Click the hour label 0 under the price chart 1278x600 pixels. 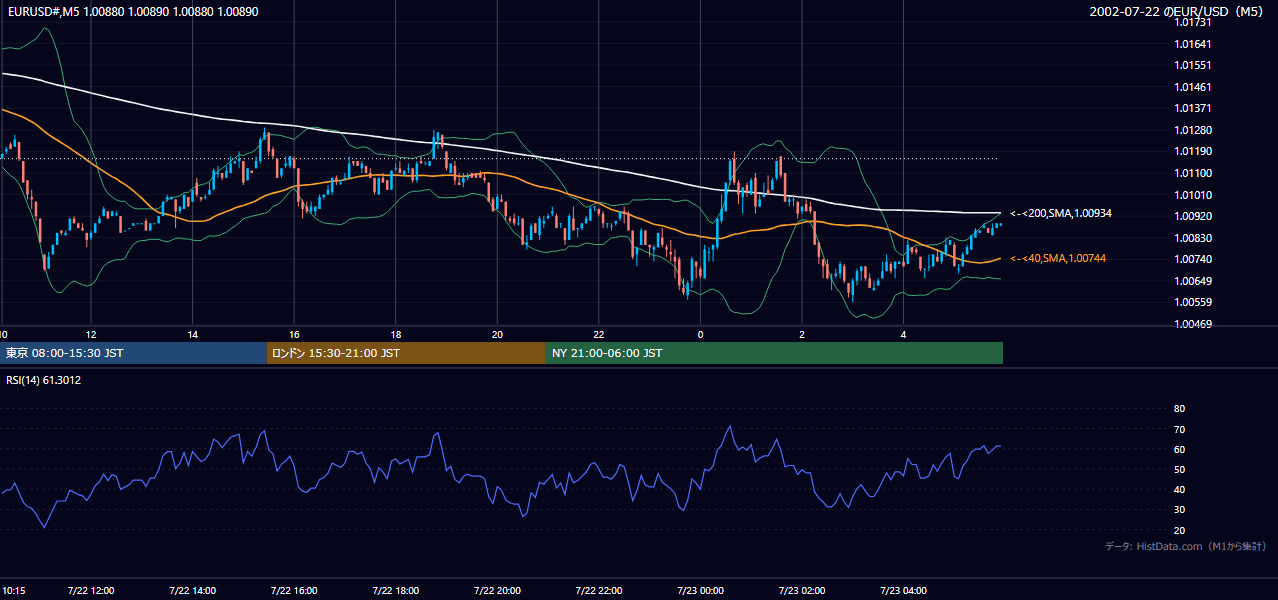click(700, 334)
